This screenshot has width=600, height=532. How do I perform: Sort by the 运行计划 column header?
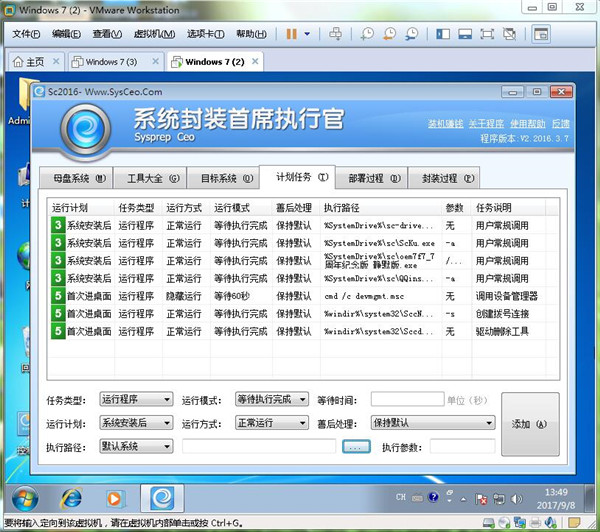pyautogui.click(x=81, y=208)
